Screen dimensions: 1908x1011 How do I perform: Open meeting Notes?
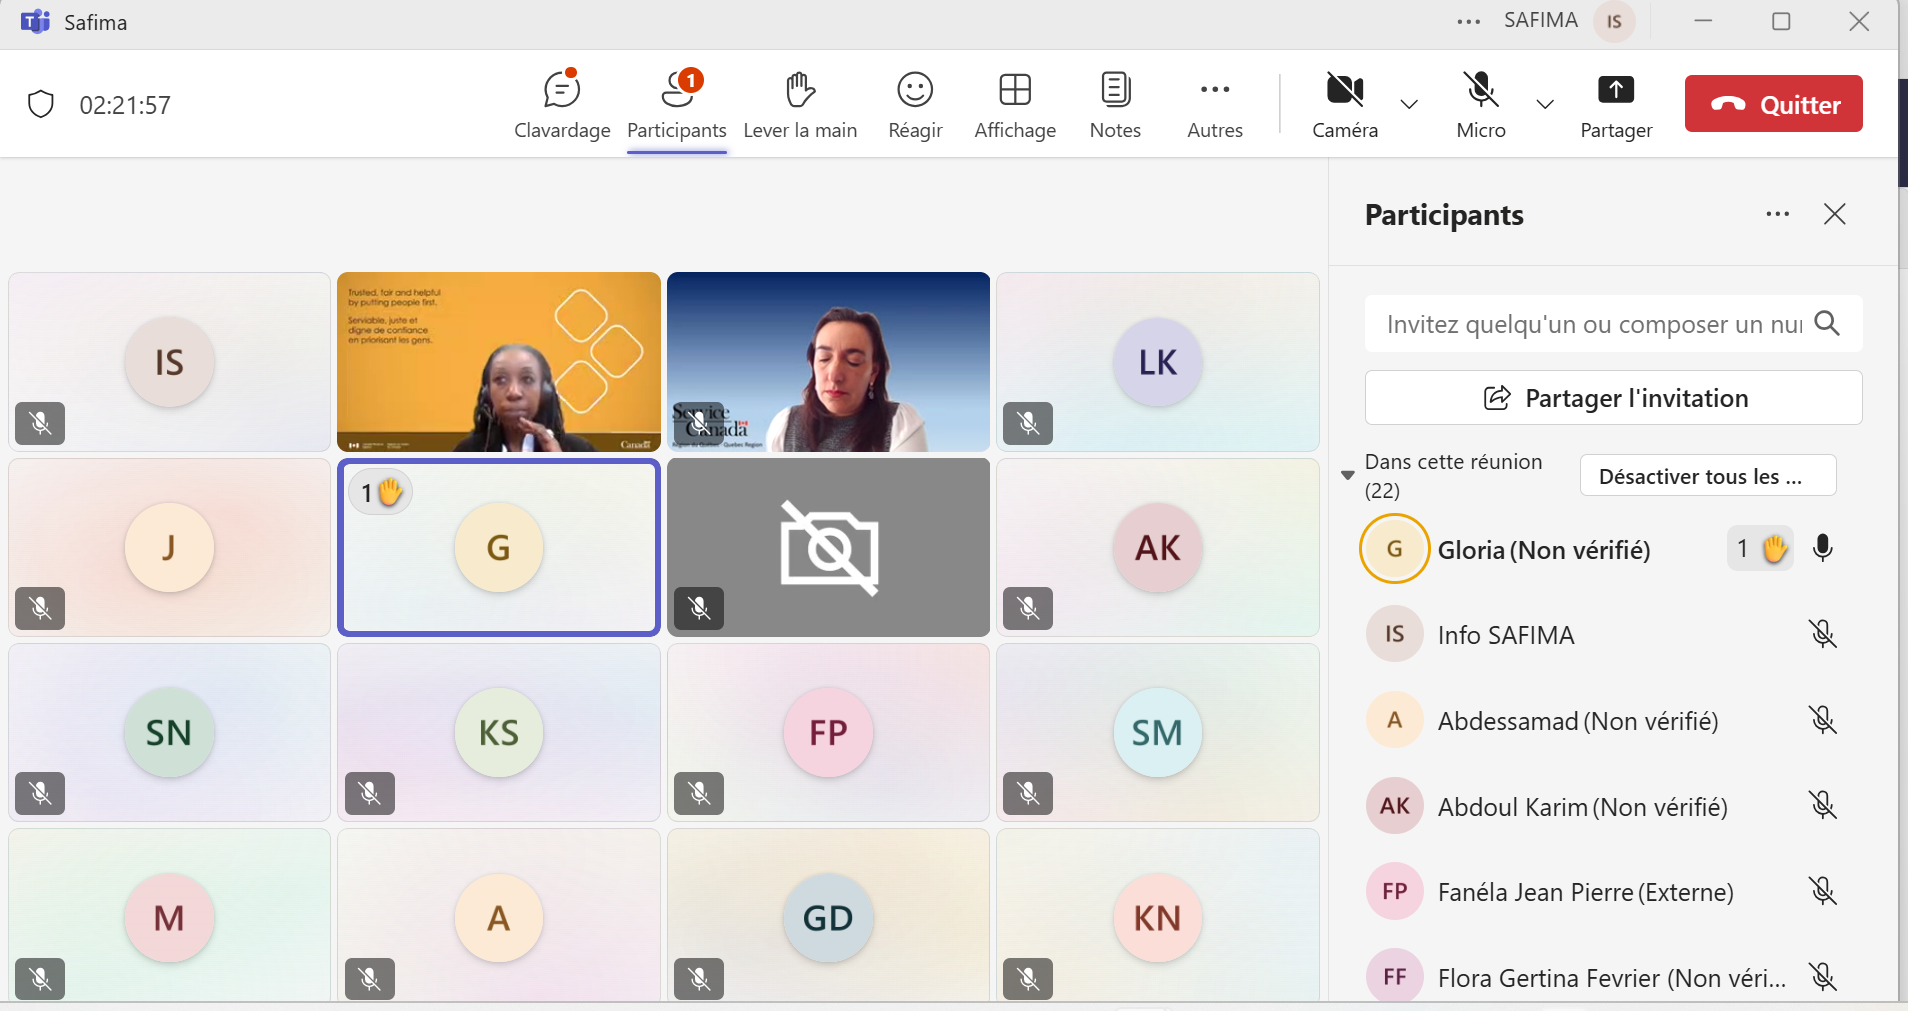coord(1115,105)
